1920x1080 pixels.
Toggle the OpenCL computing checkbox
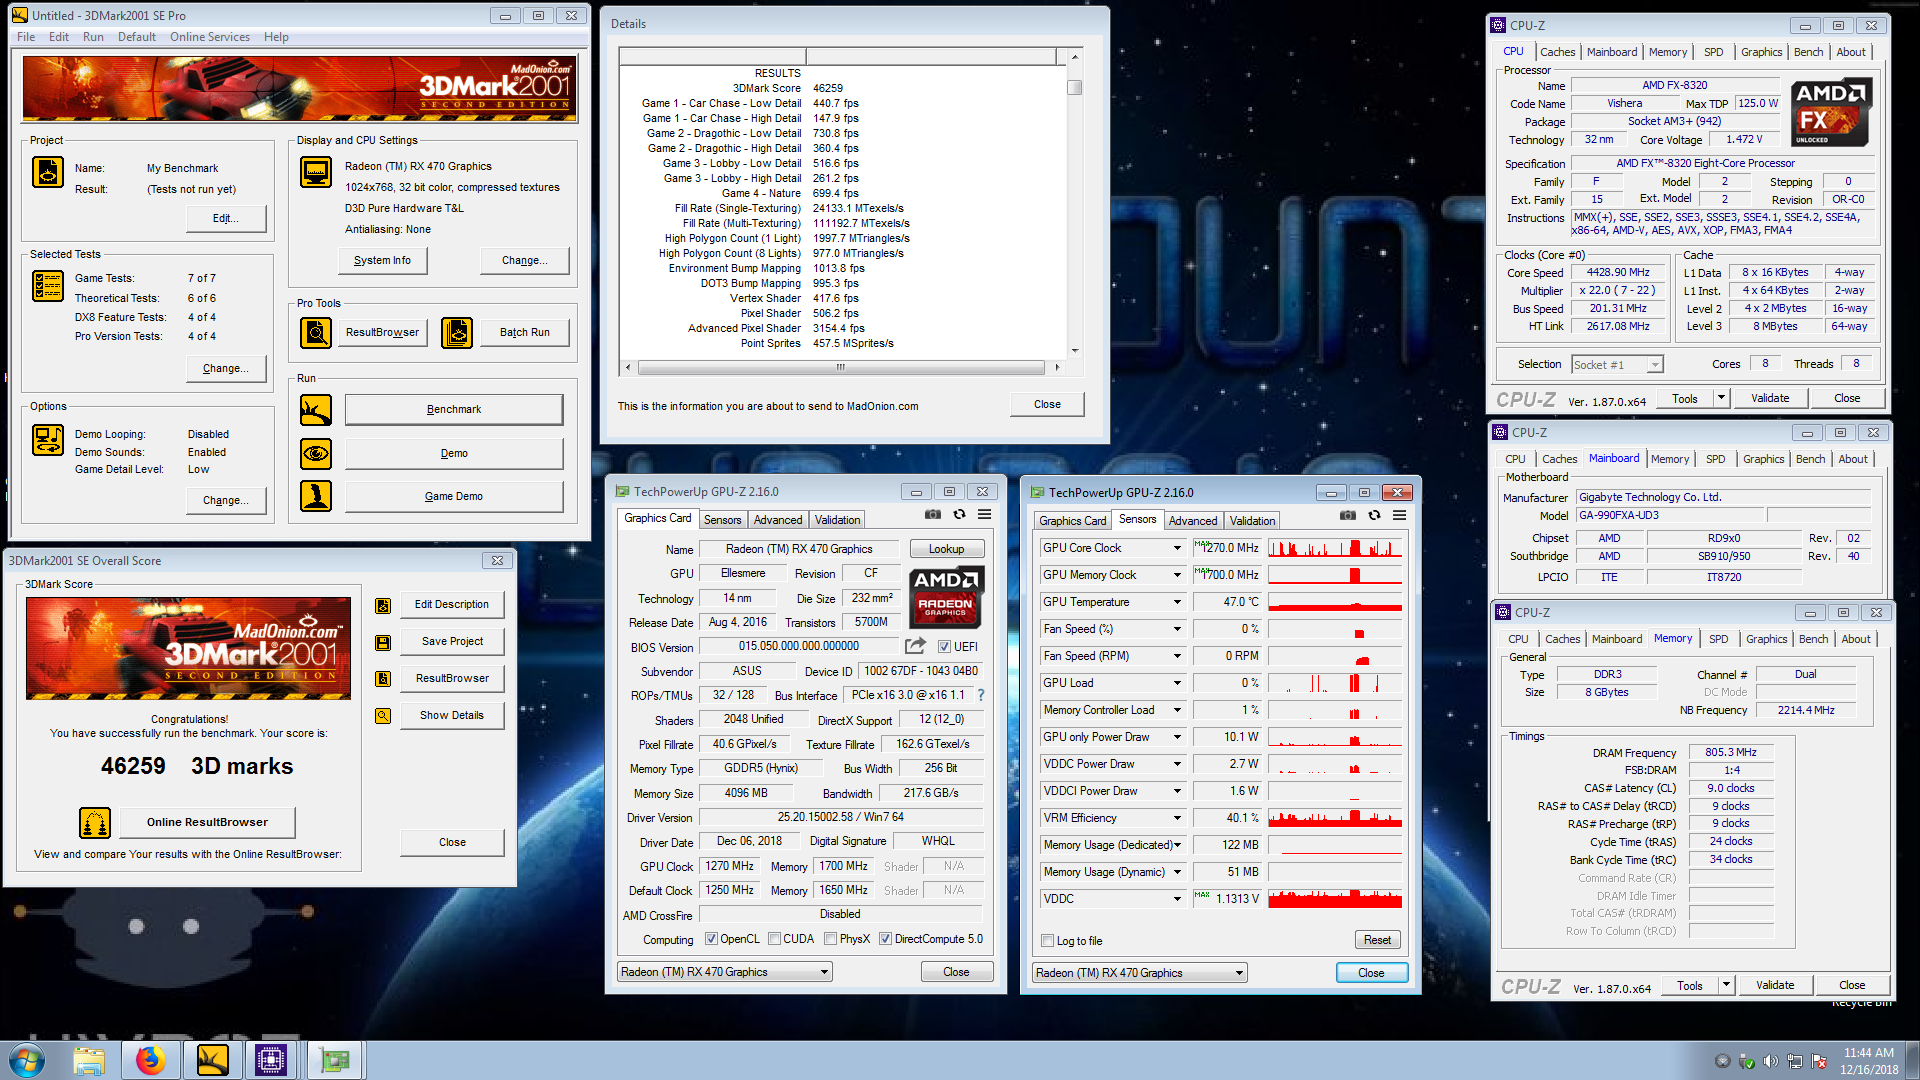pyautogui.click(x=711, y=939)
